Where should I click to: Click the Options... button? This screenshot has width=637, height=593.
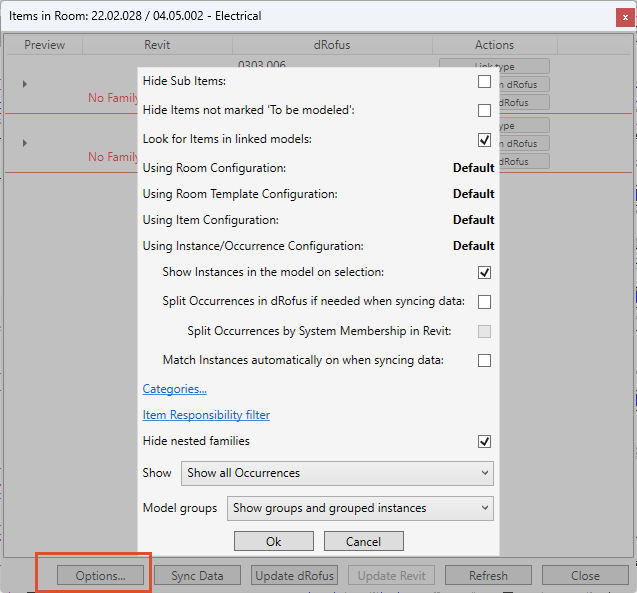(x=100, y=575)
